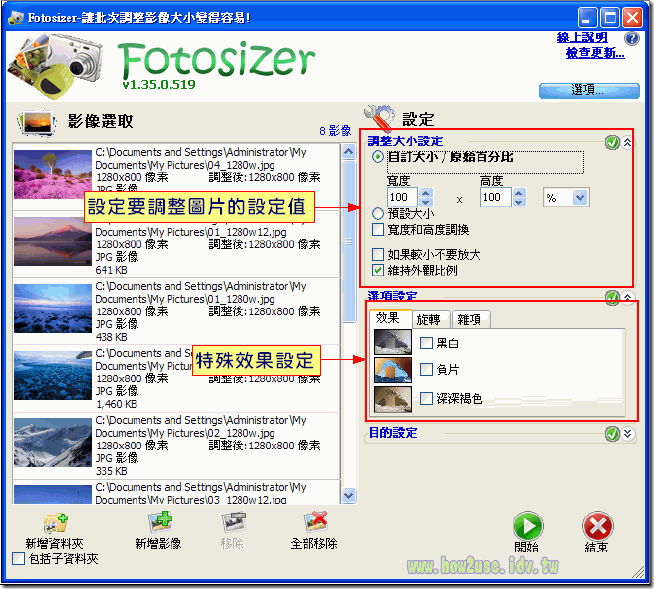Click the file path text for 02_1280w.jpg

pos(201,427)
